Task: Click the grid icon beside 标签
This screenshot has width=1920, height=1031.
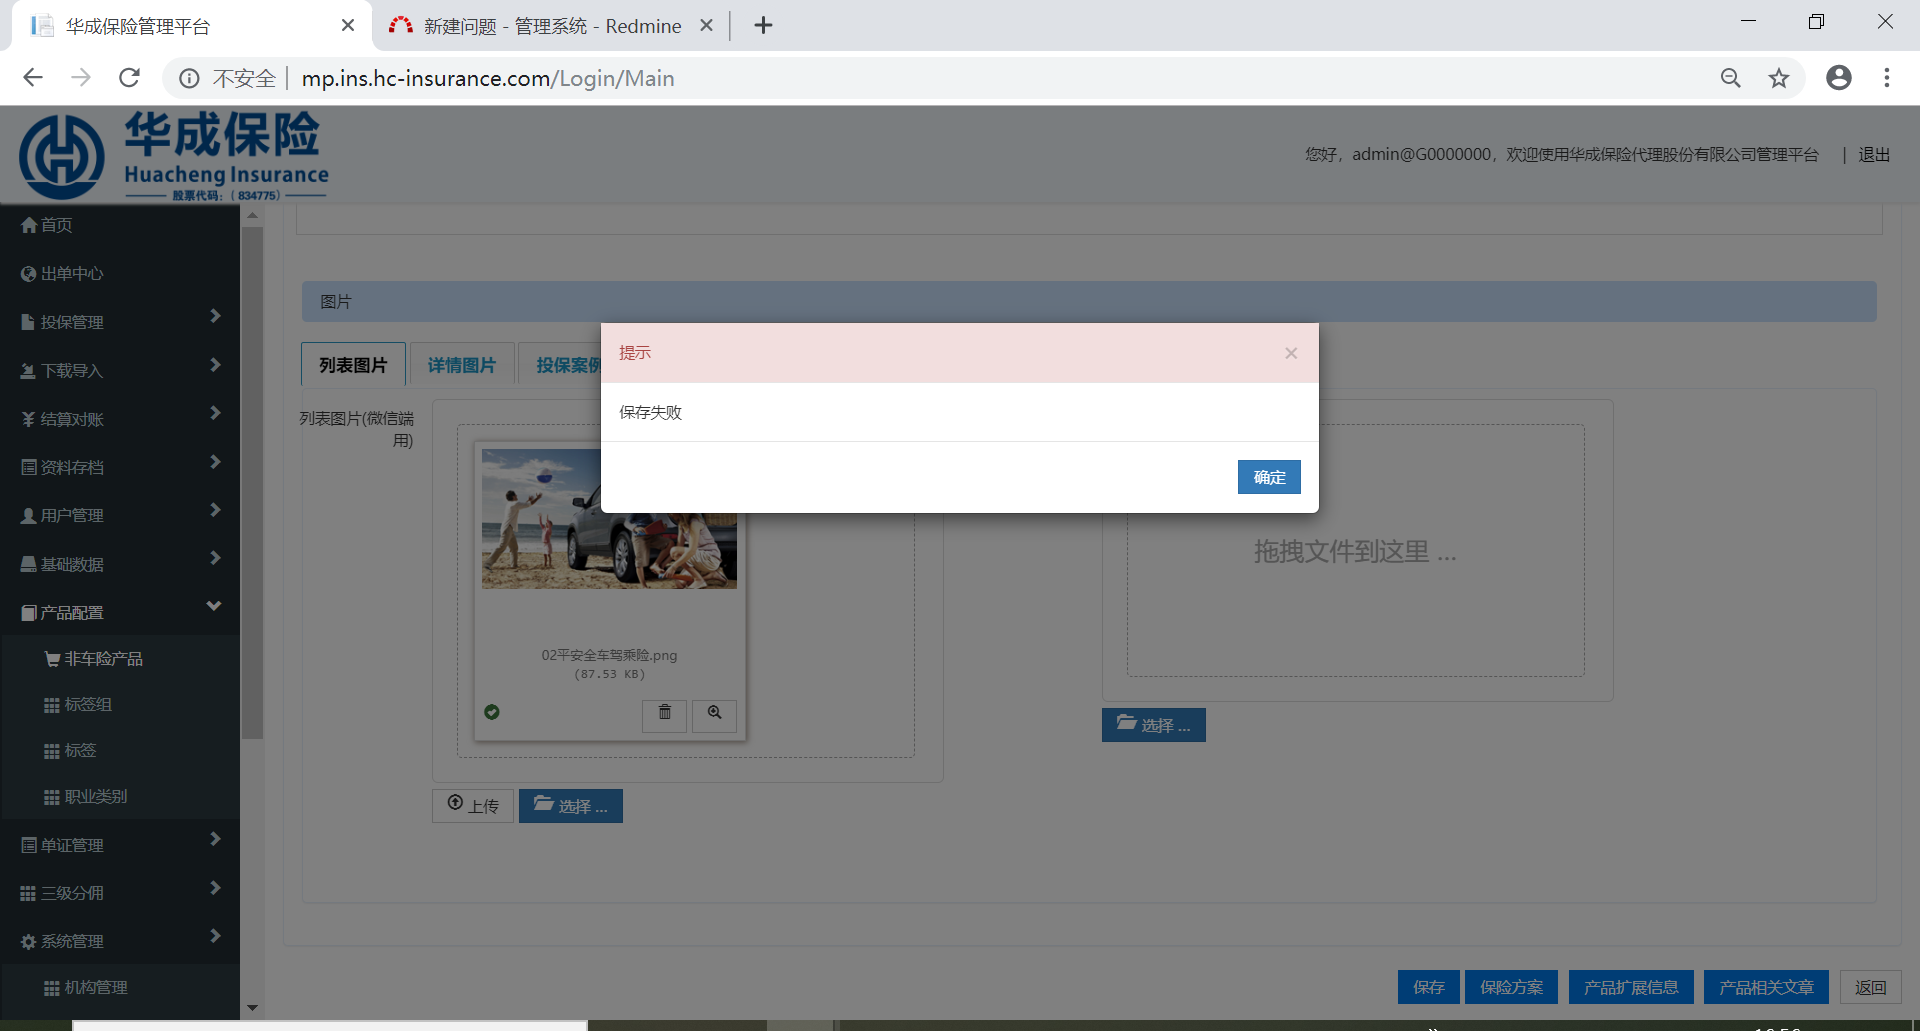Action: 52,751
